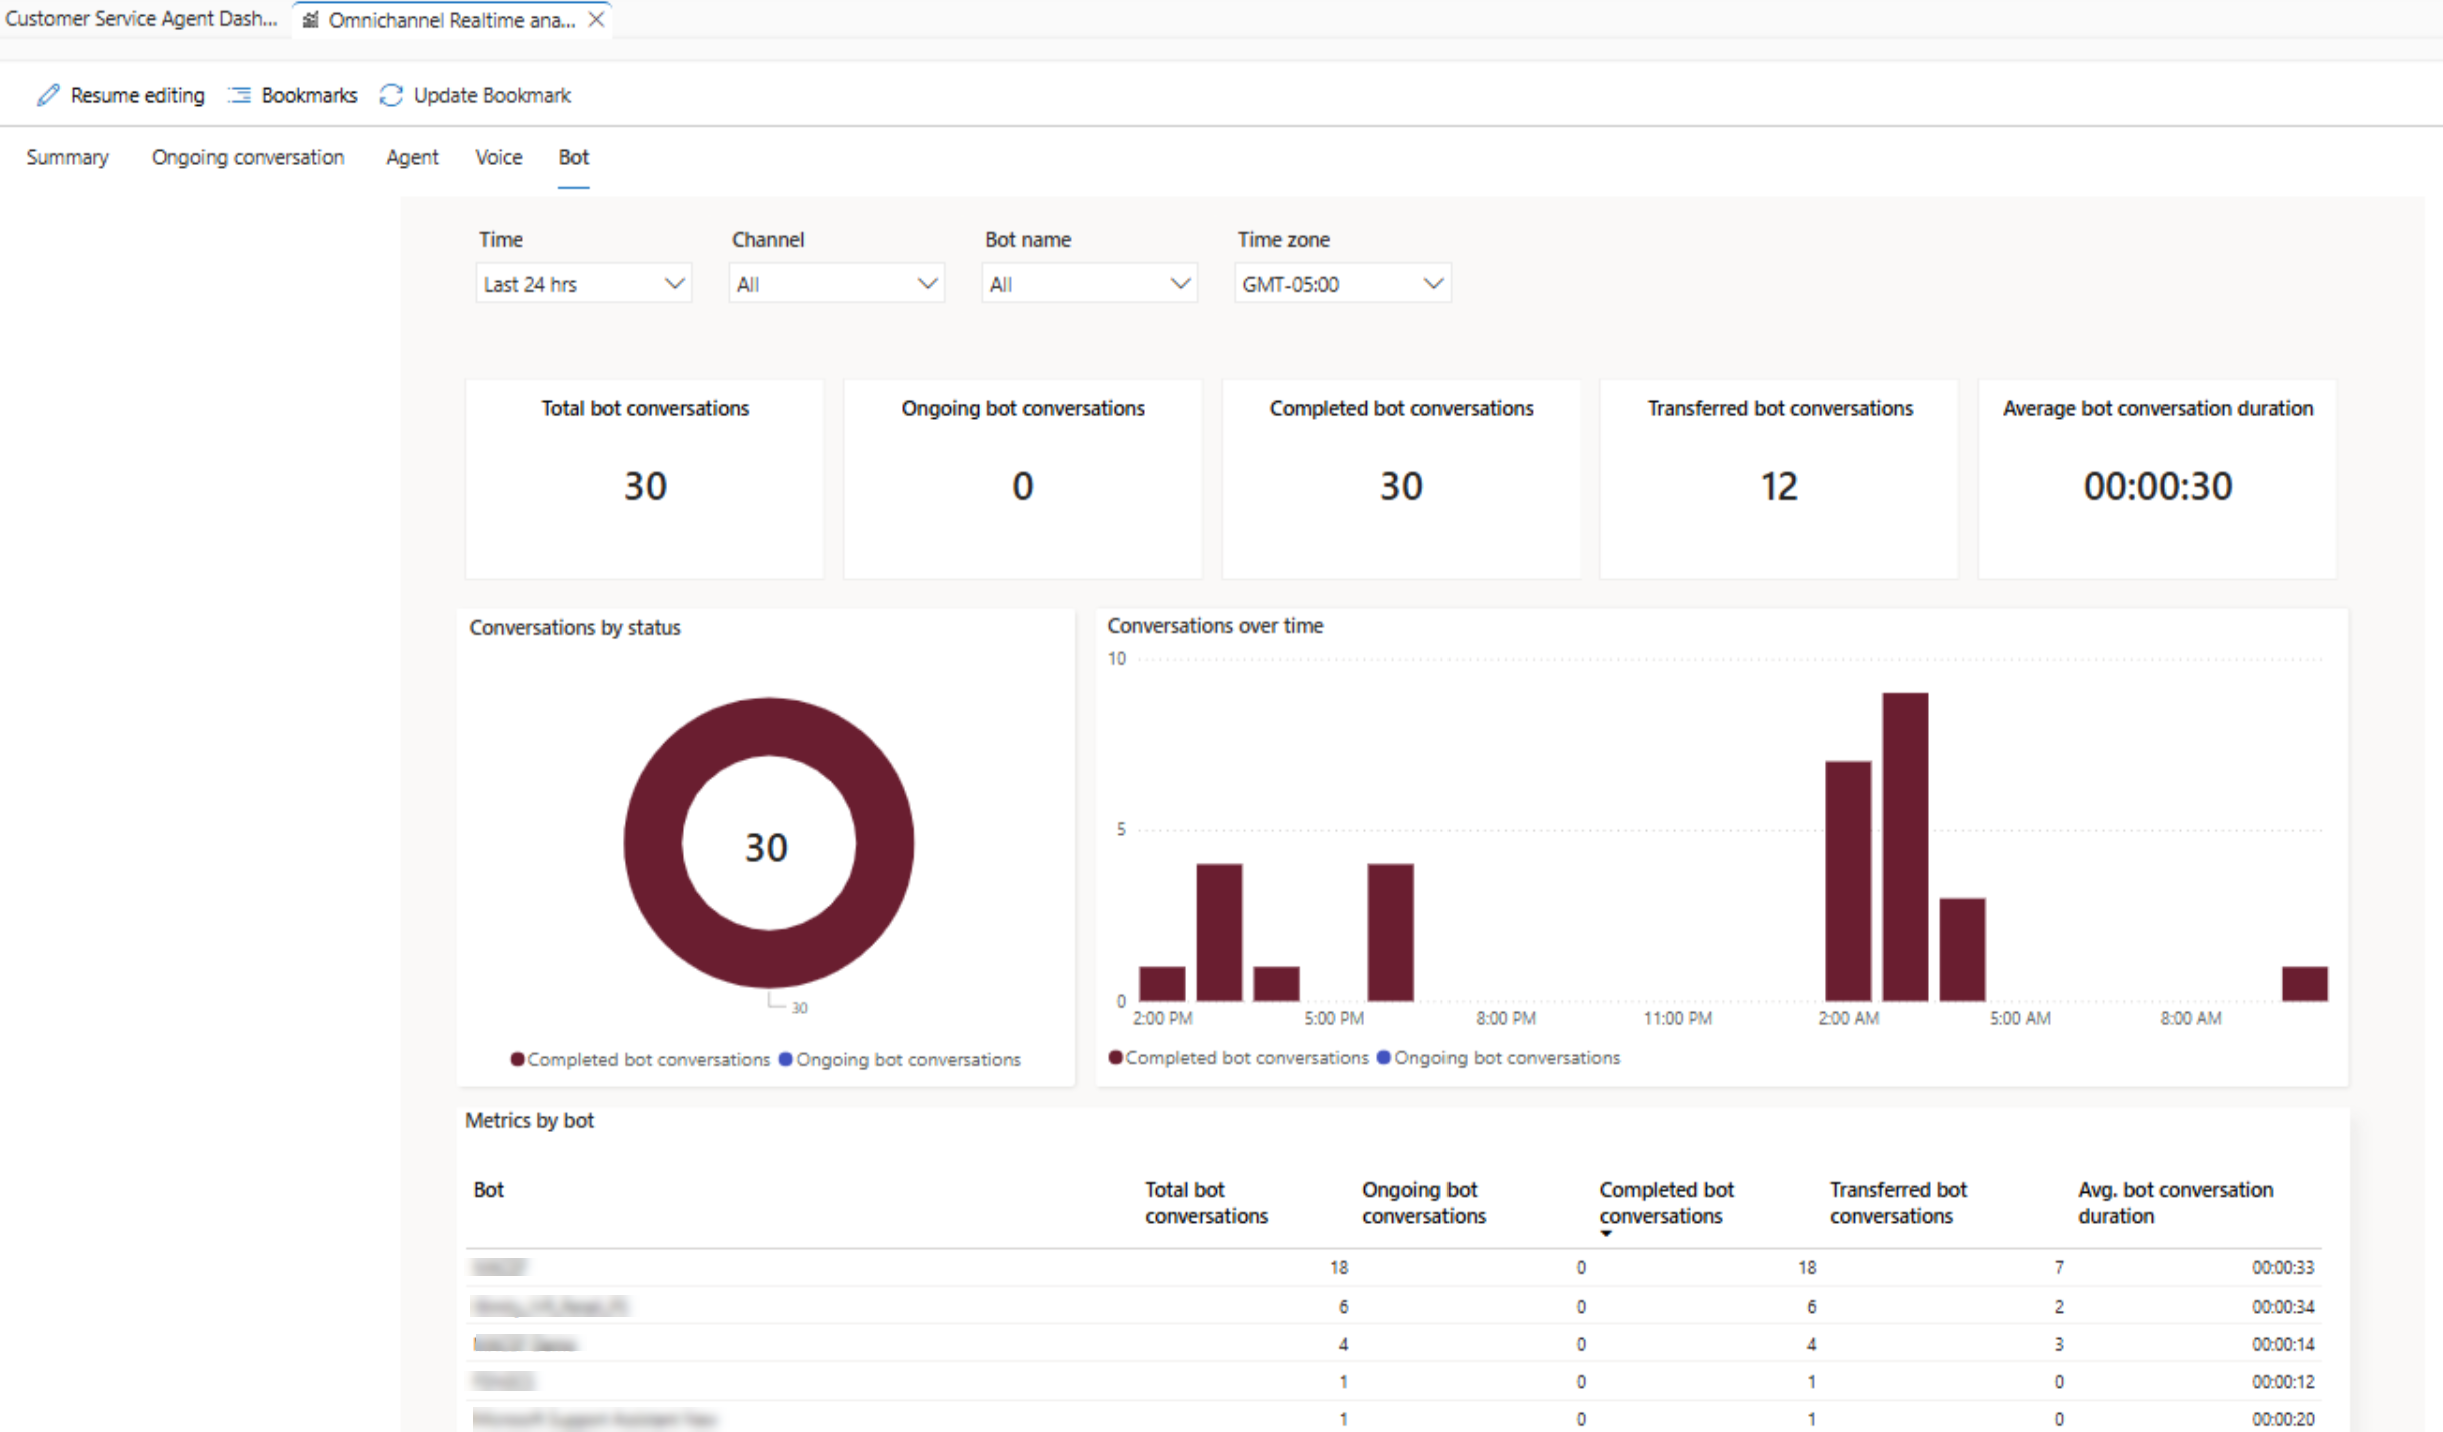
Task: Switch to Customer Service Agent Dashboard tab
Action: 141,19
